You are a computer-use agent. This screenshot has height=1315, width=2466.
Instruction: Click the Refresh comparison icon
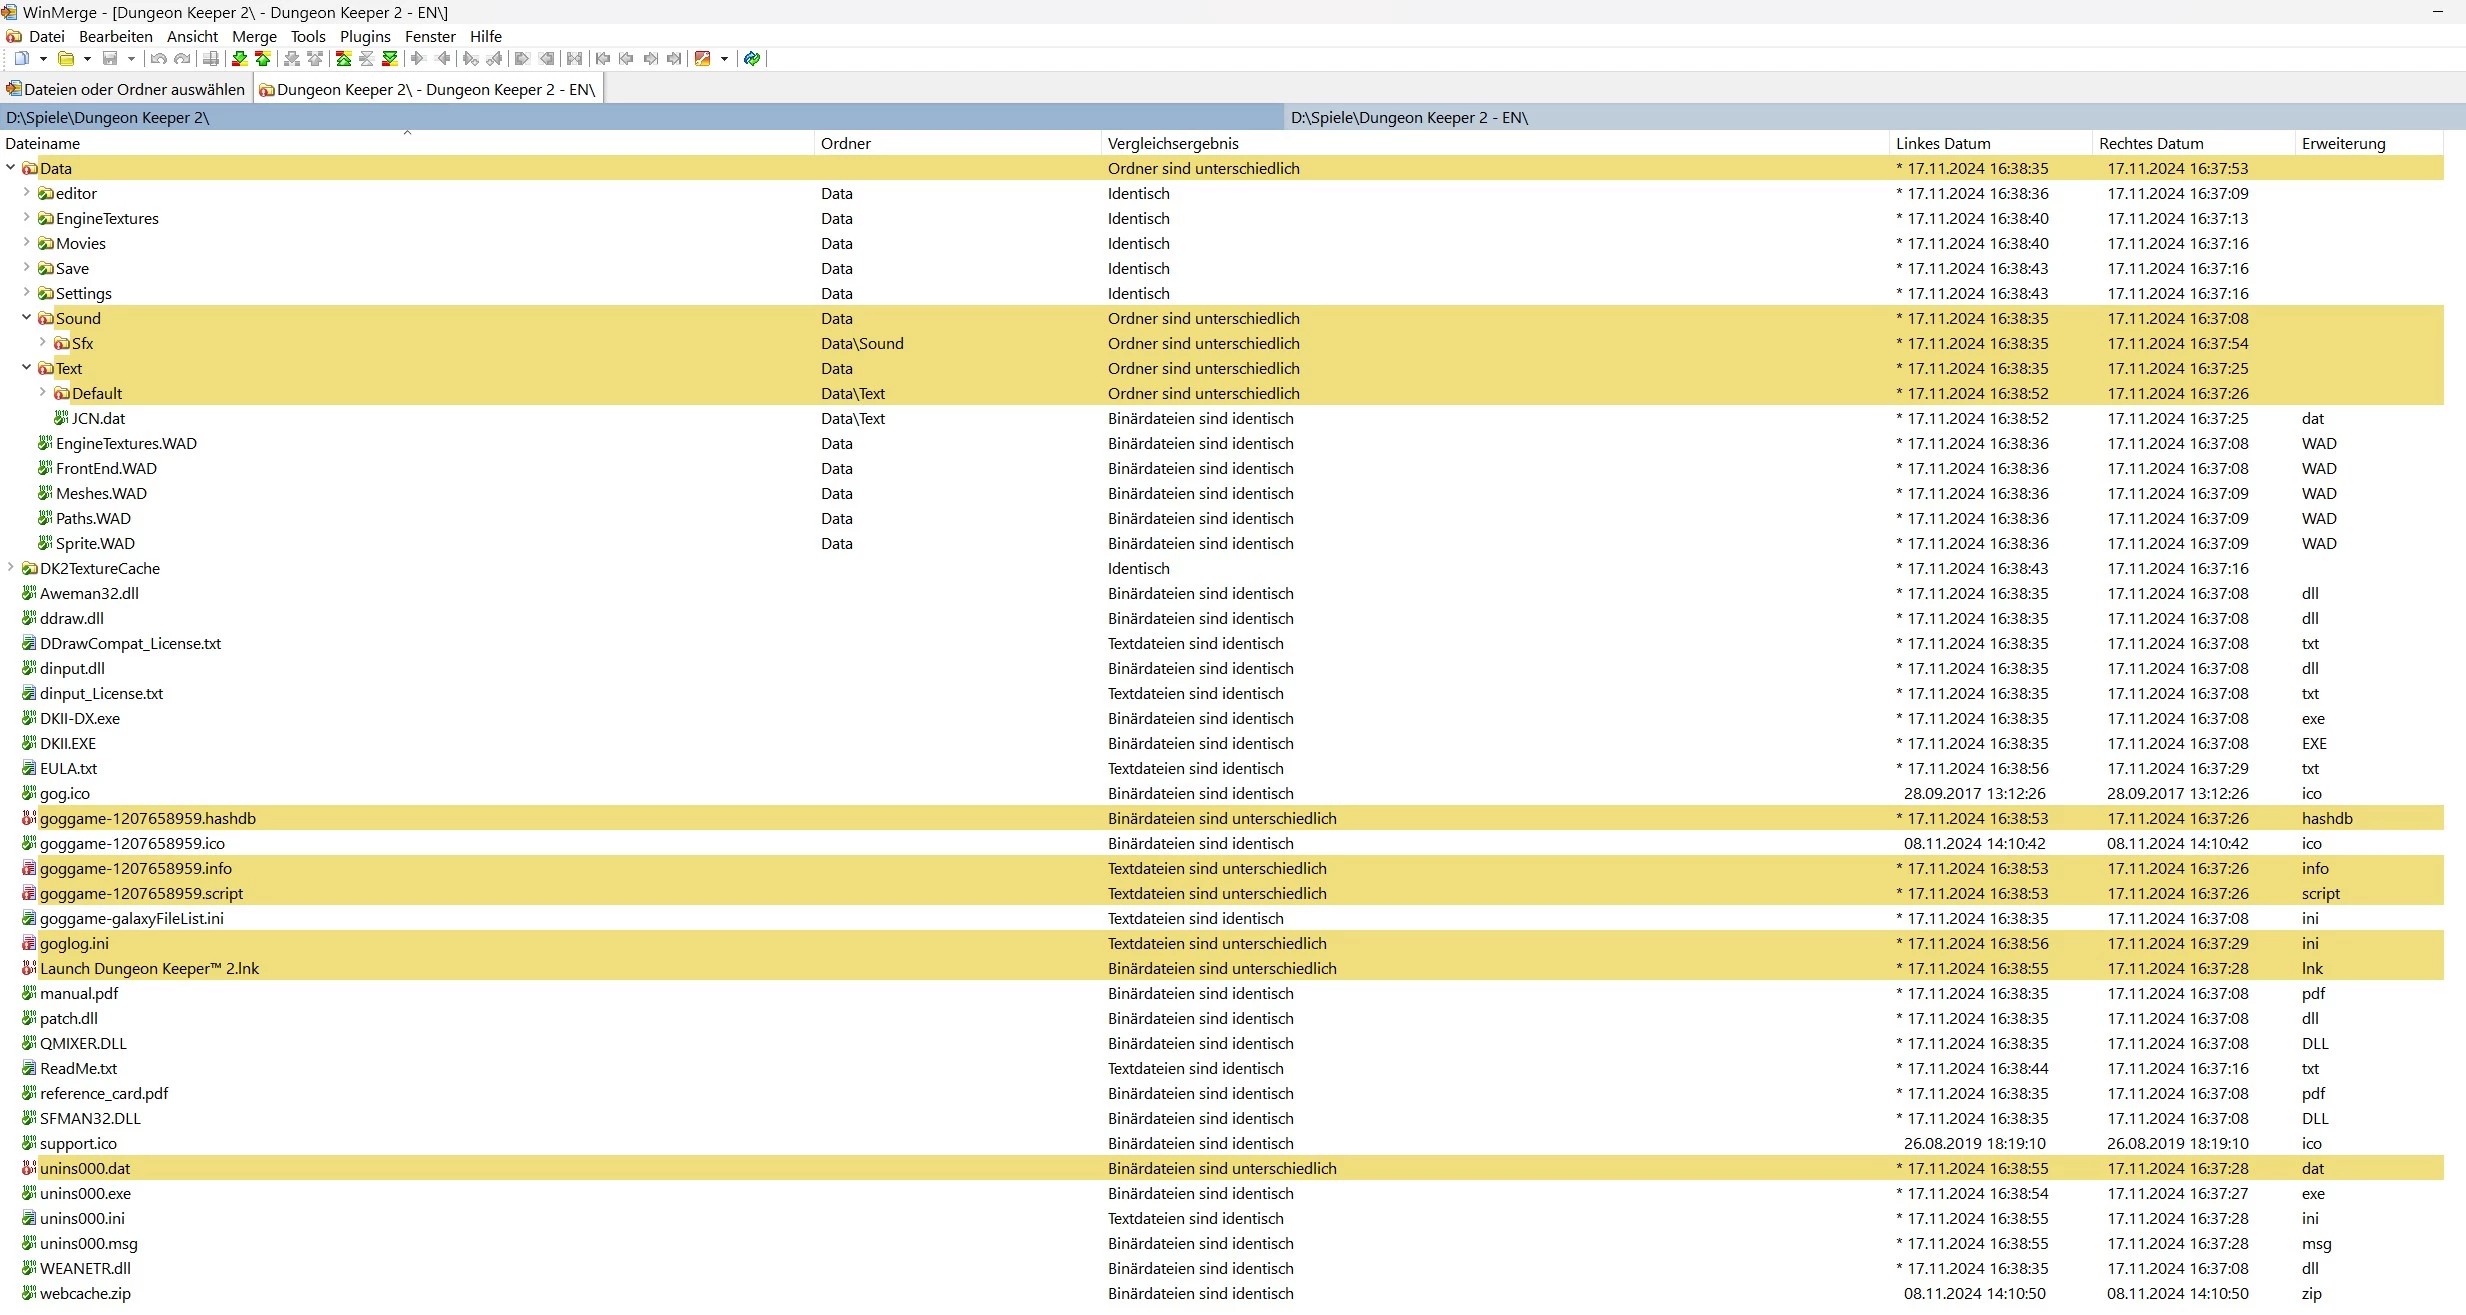752,58
